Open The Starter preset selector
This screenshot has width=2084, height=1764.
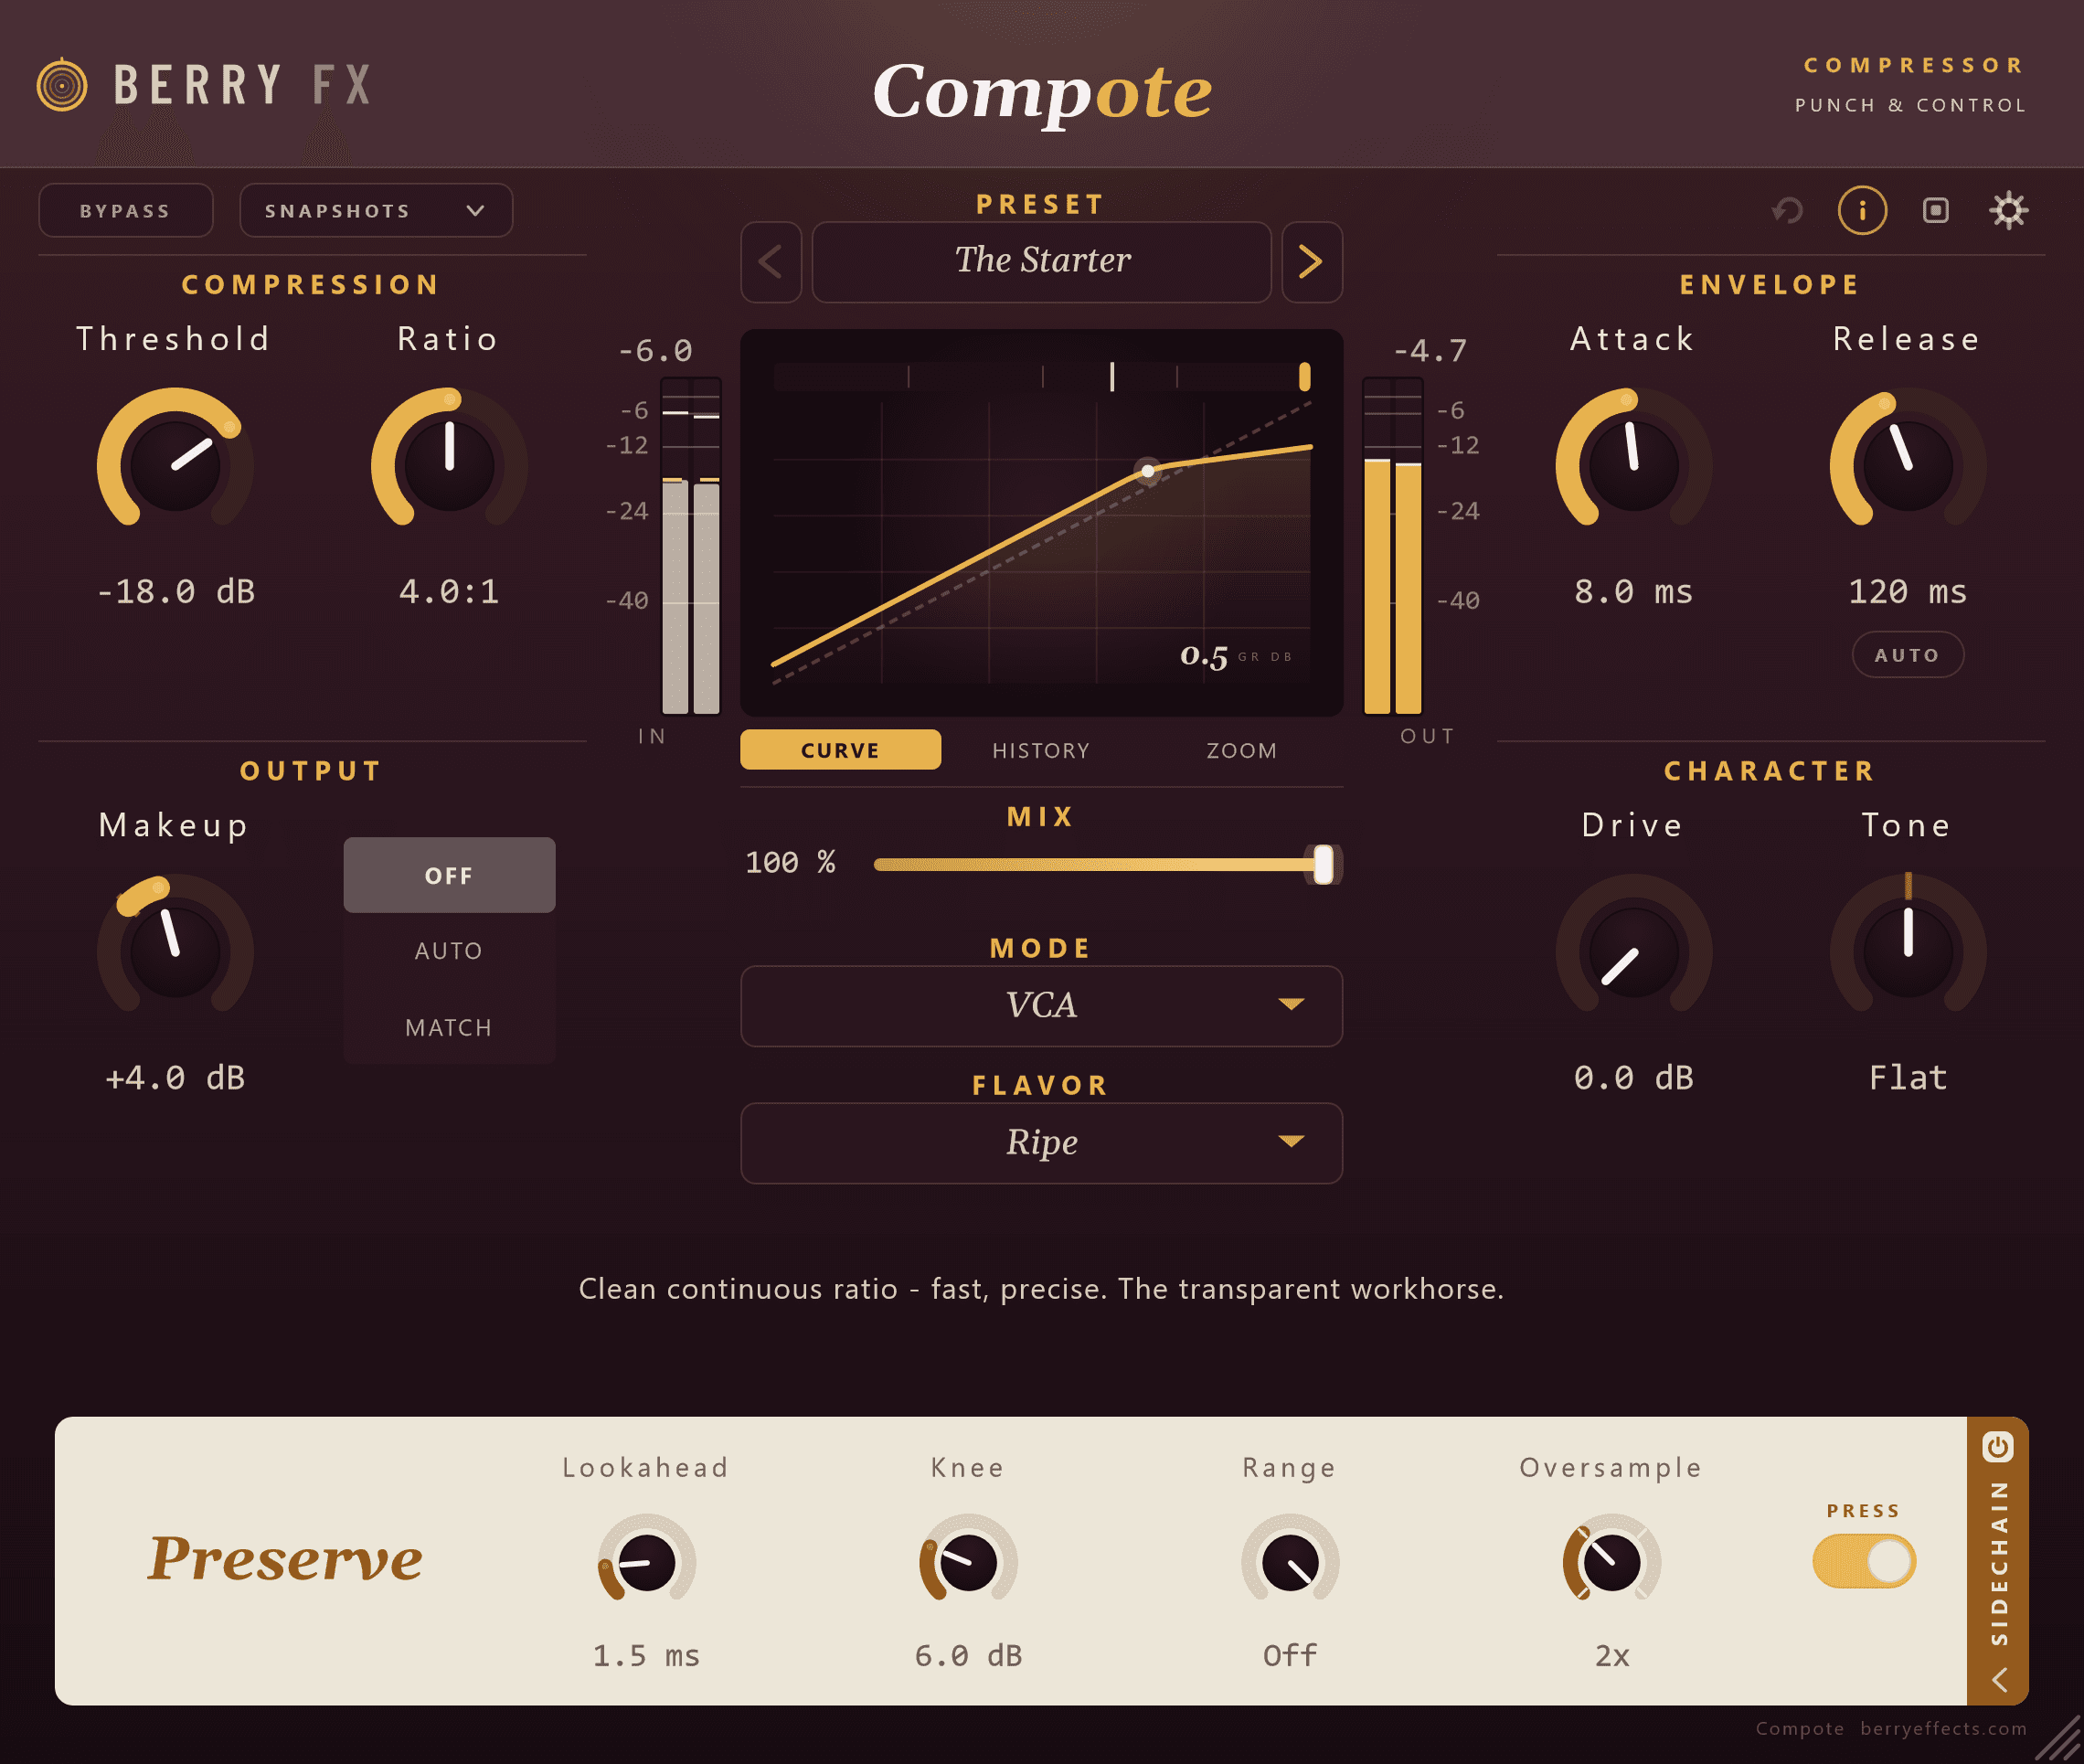pyautogui.click(x=1042, y=262)
